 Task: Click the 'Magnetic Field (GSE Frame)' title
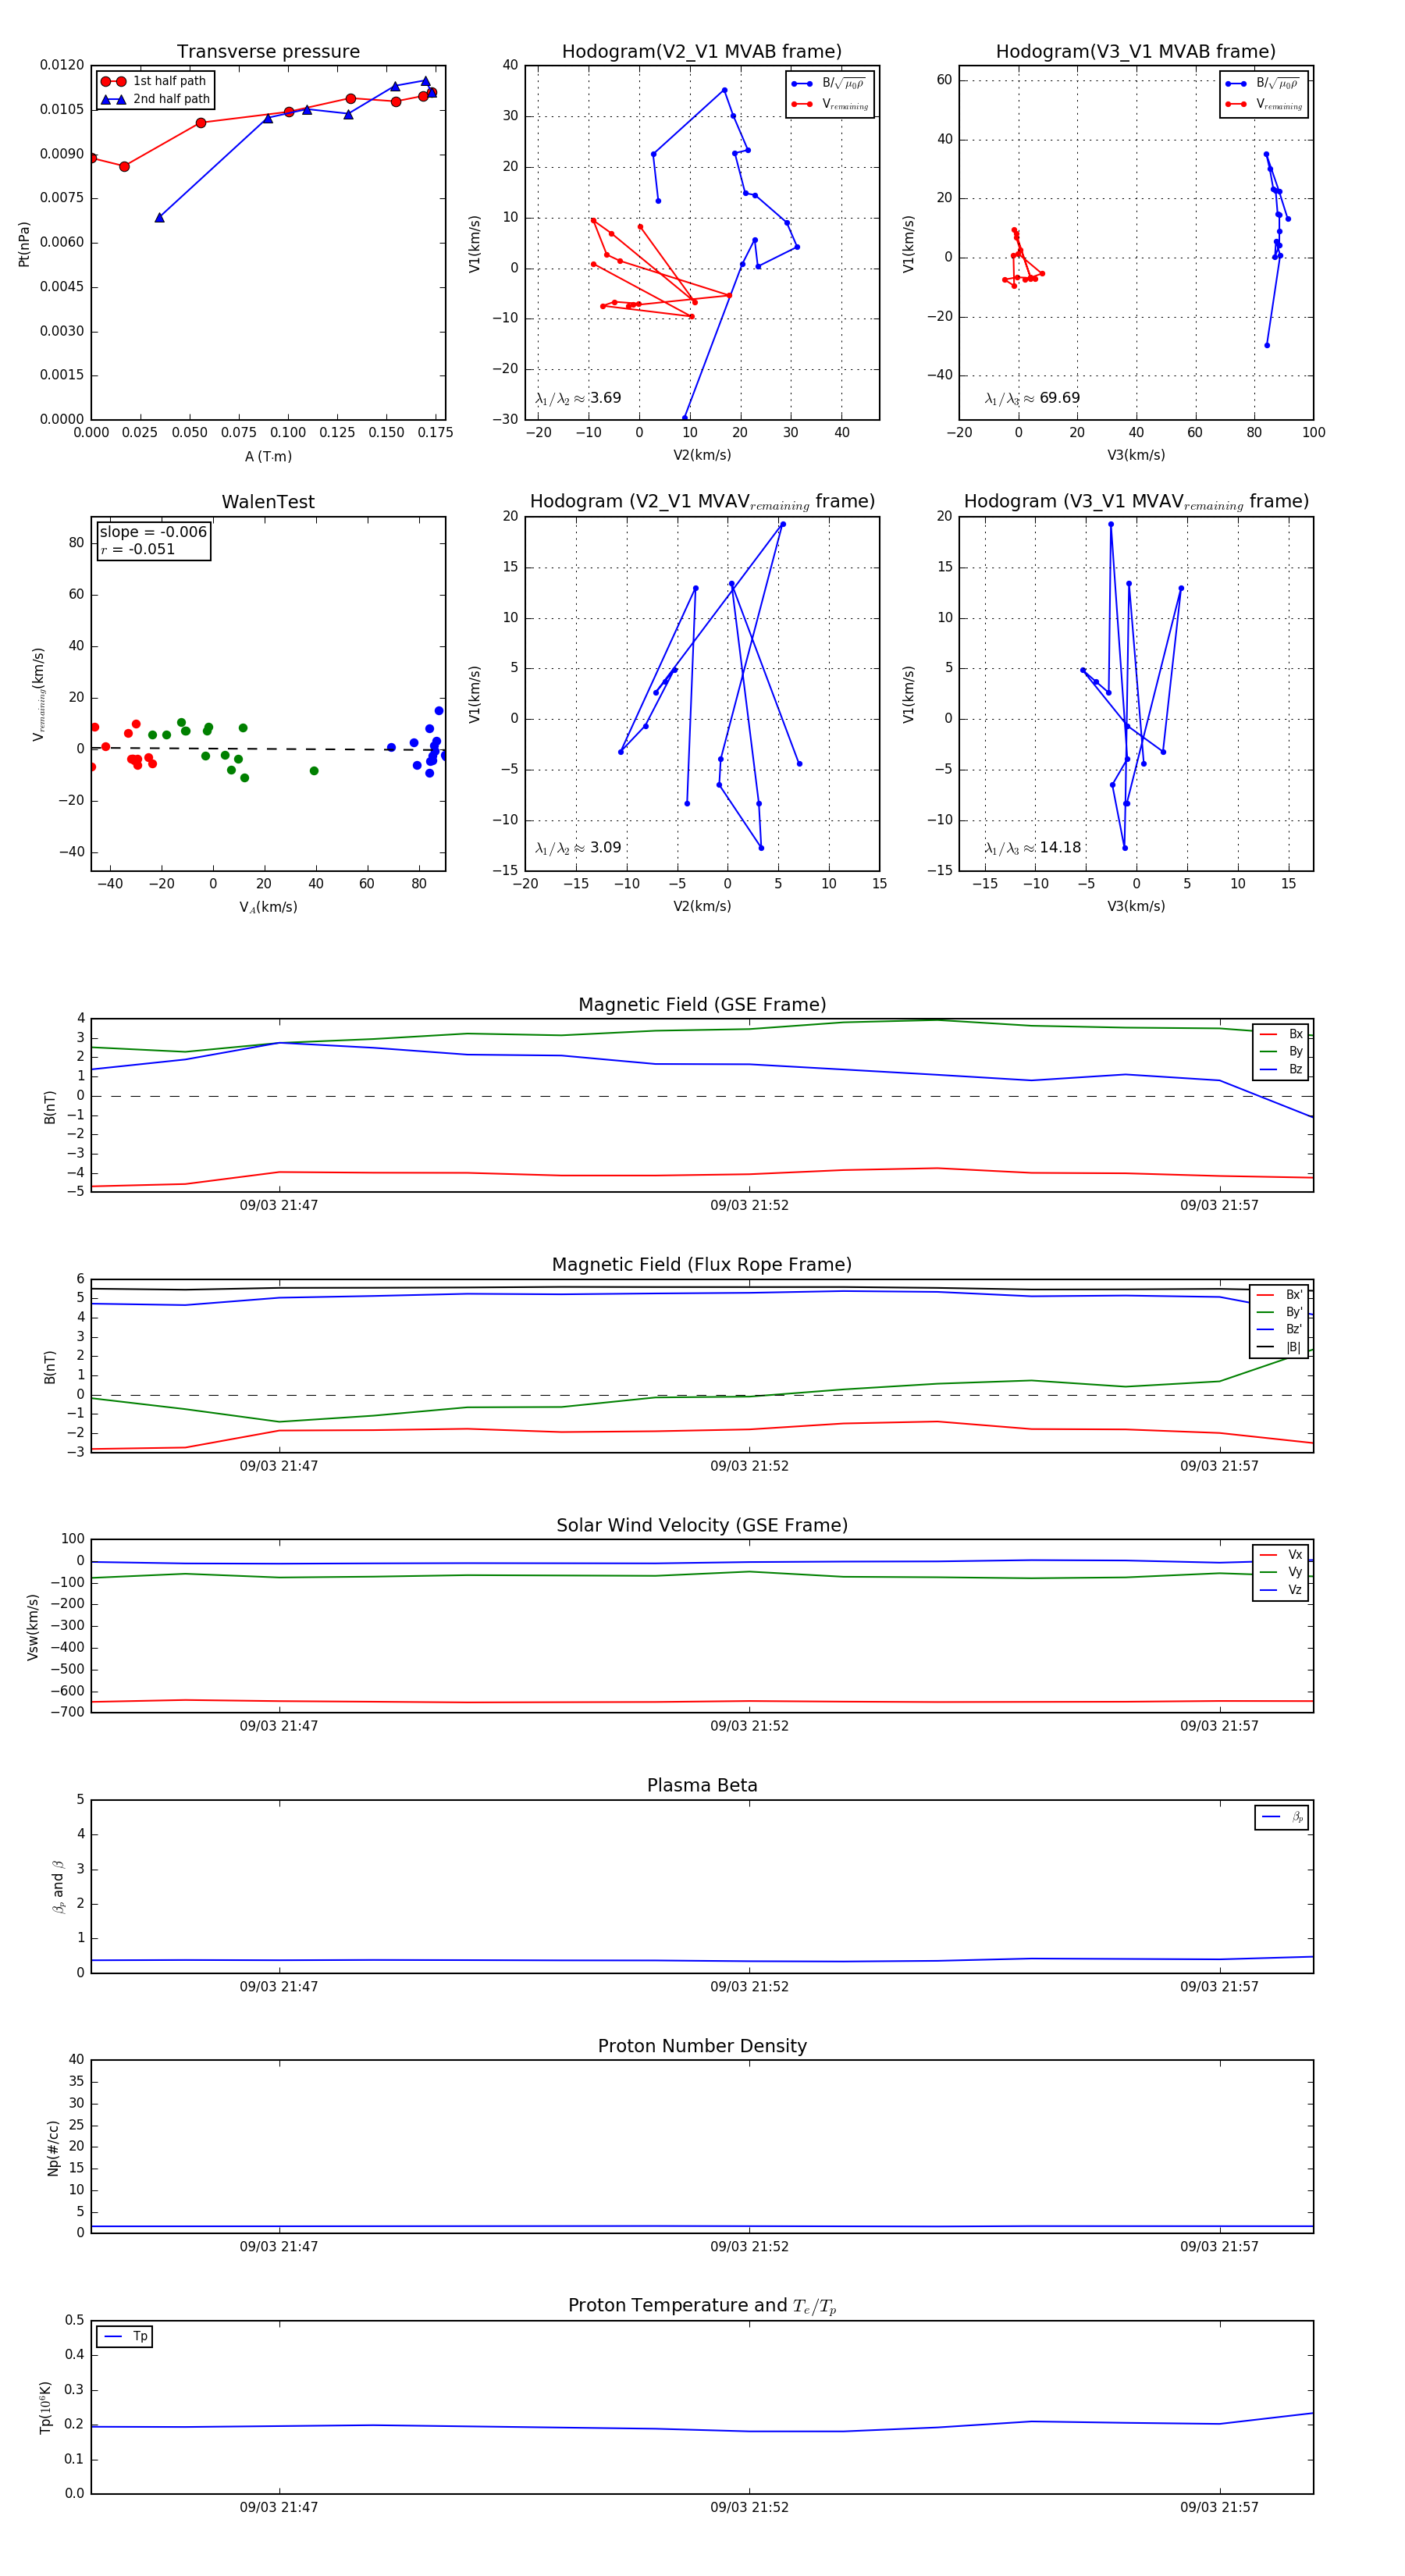pyautogui.click(x=702, y=1005)
